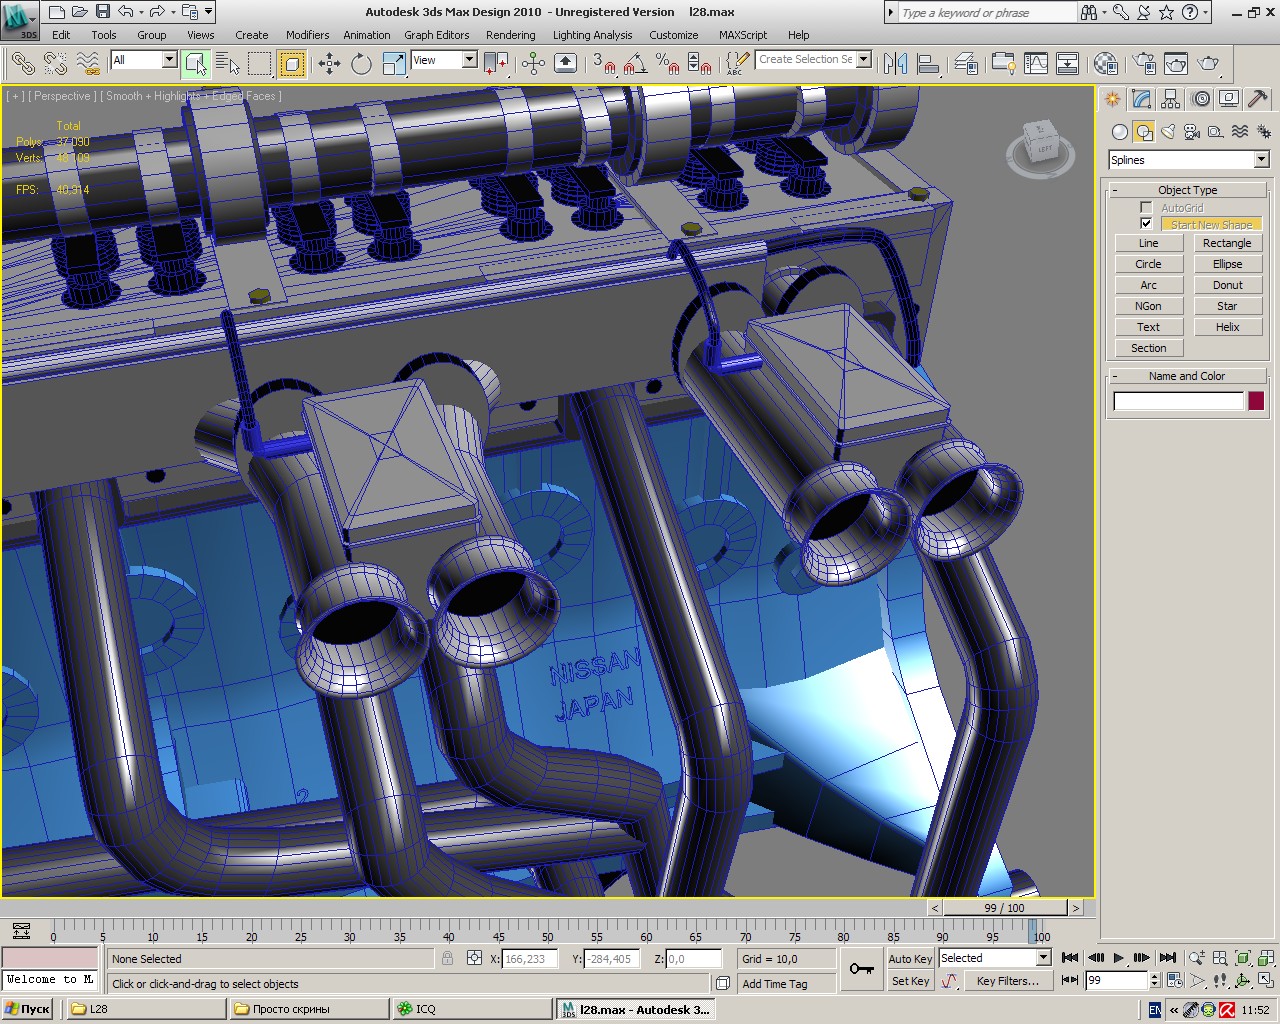Viewport: 1280px width, 1024px height.
Task: Toggle Auto Key mode
Action: [x=910, y=958]
